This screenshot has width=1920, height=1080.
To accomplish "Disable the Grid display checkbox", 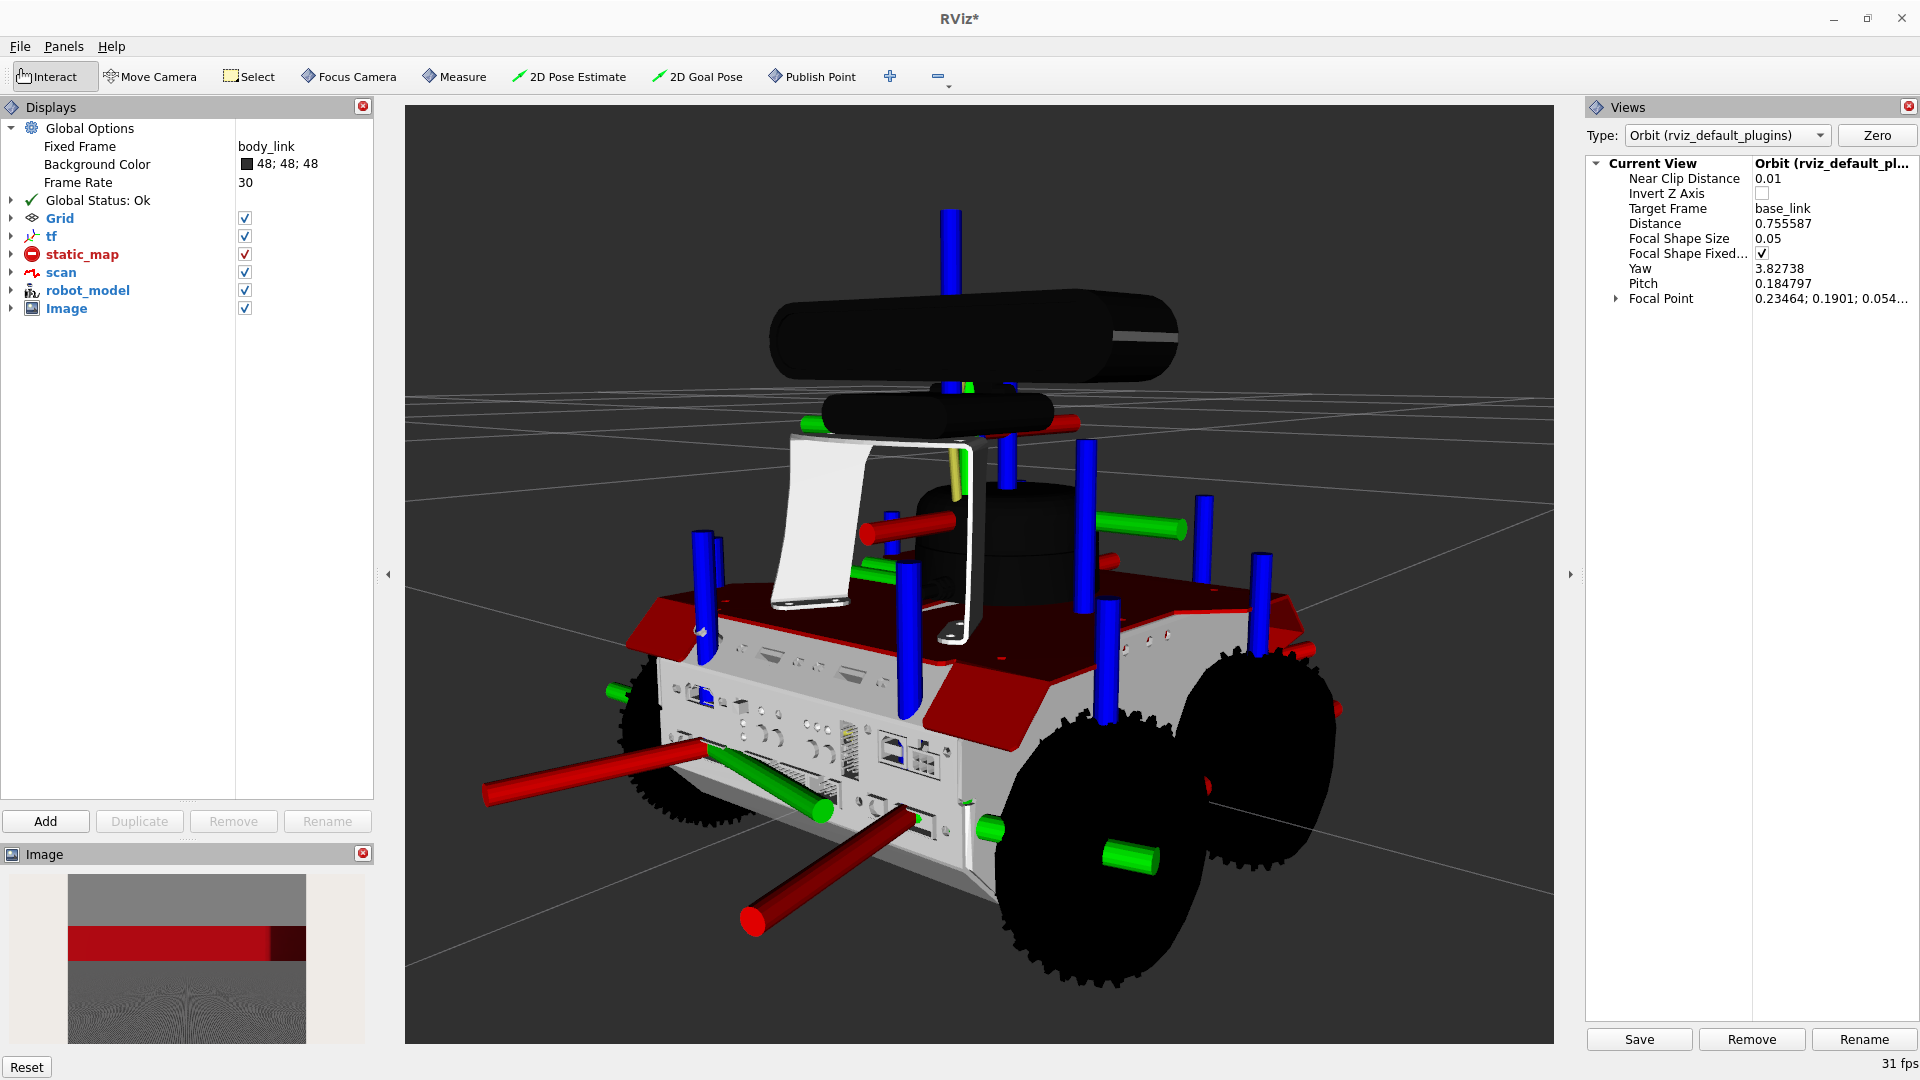I will tap(245, 219).
